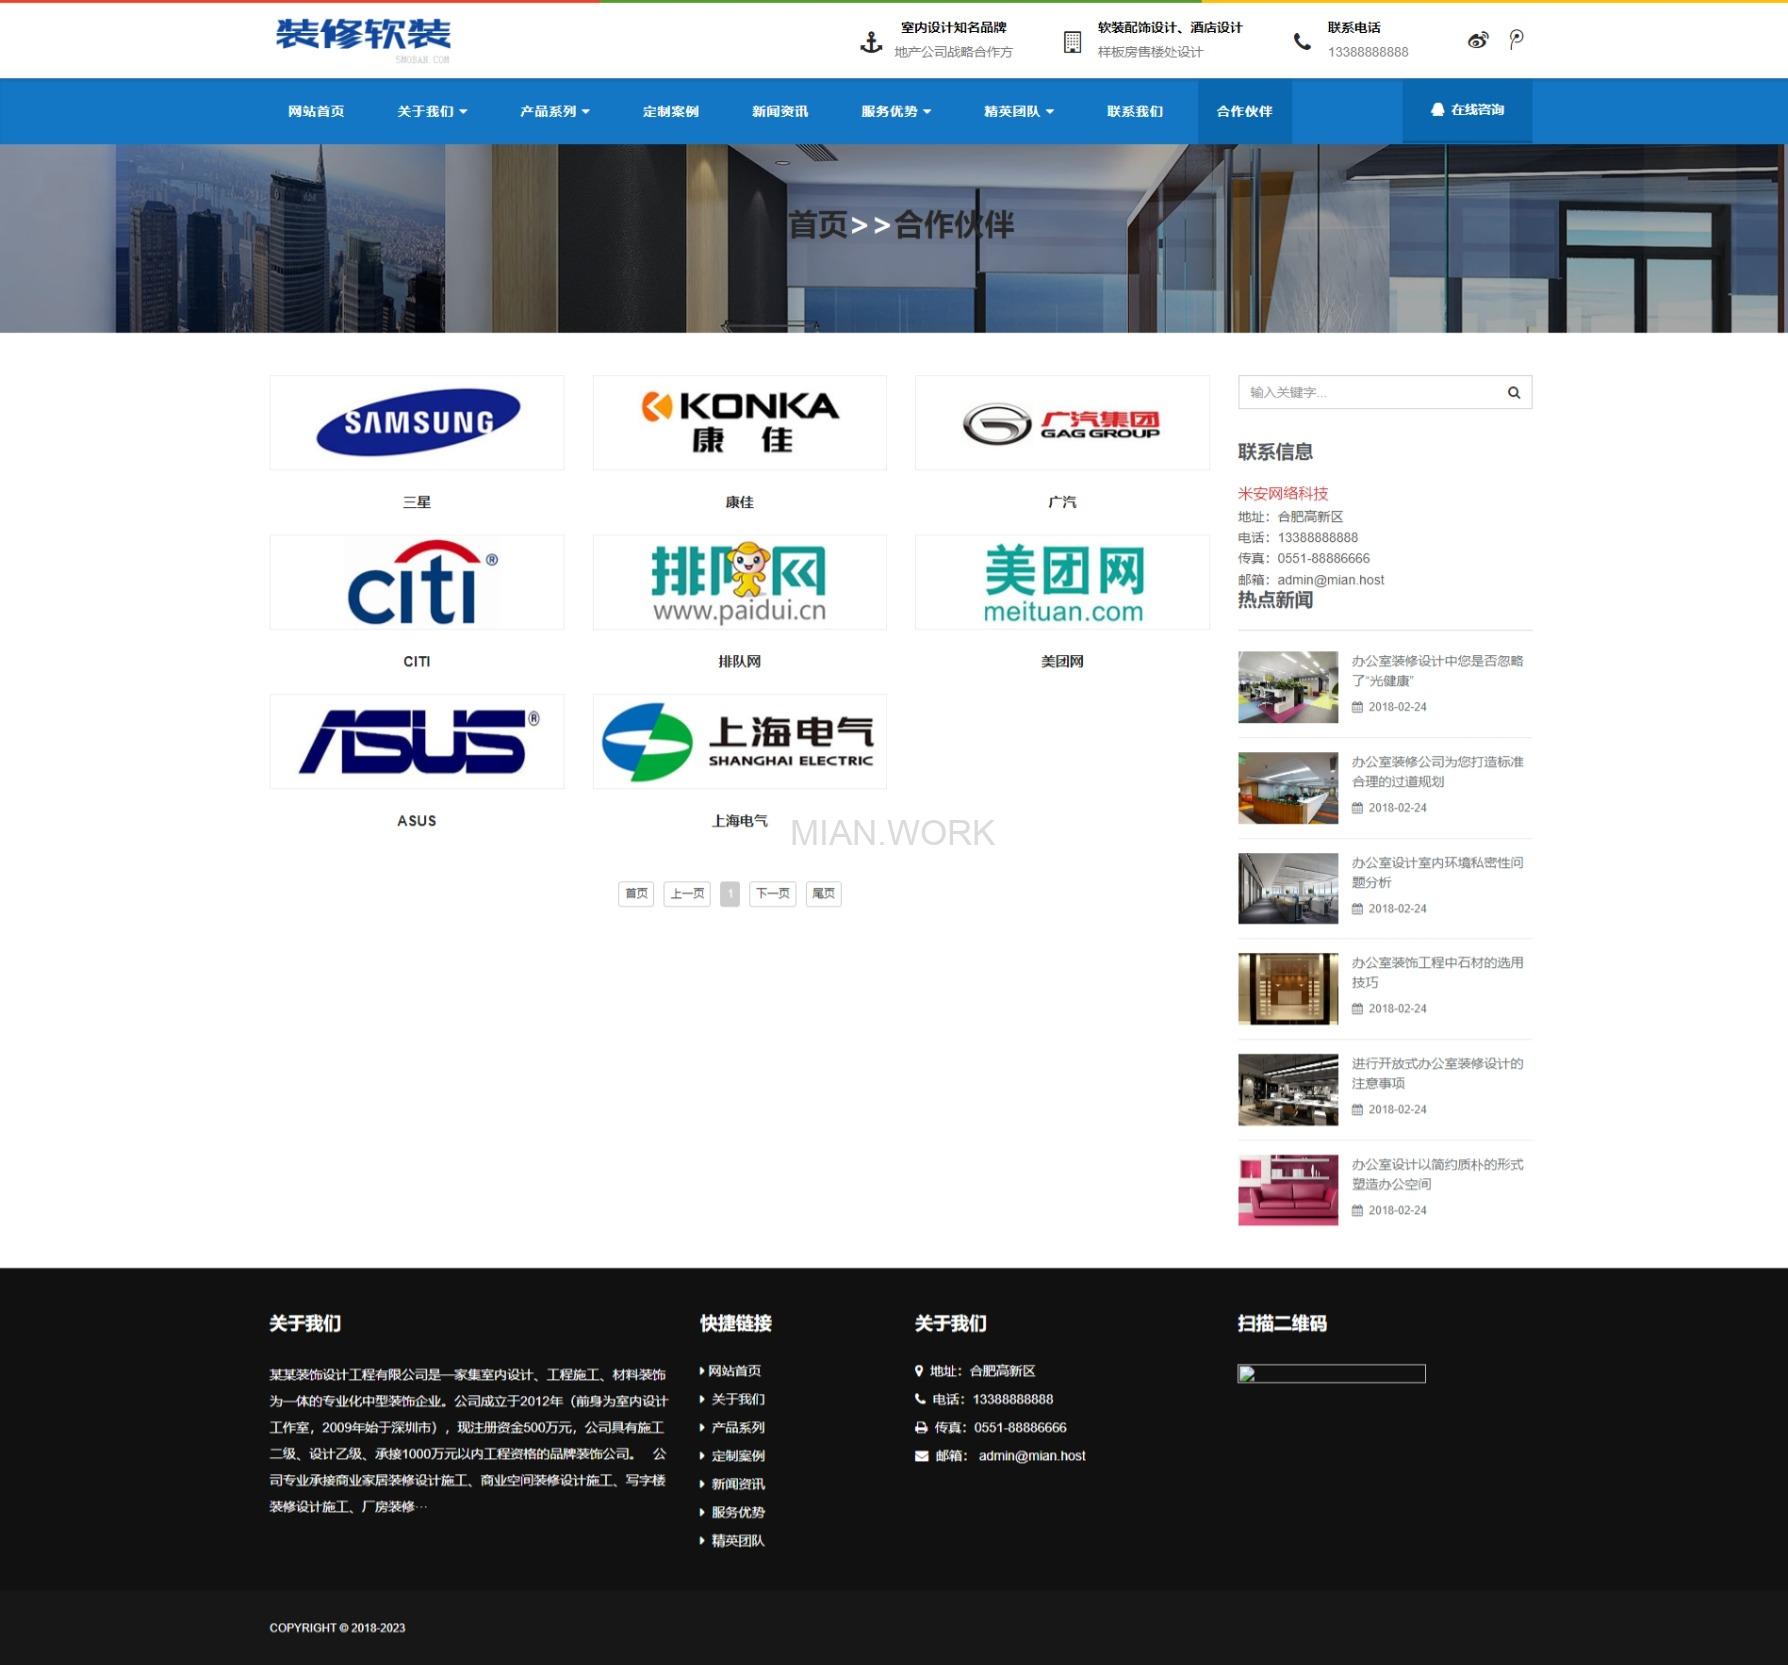Image resolution: width=1788 pixels, height=1665 pixels.
Task: Open footer quick link 关于我们
Action: click(737, 1399)
